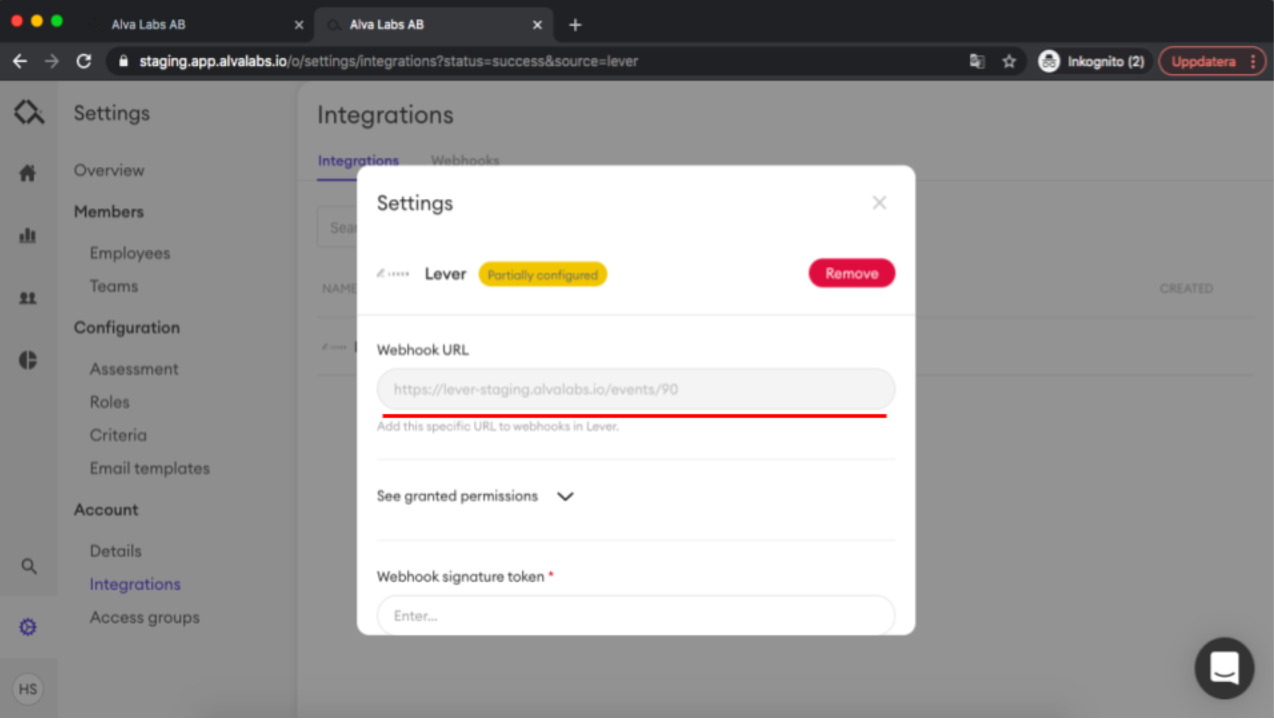Bookmark the page with the star icon

click(x=1010, y=61)
